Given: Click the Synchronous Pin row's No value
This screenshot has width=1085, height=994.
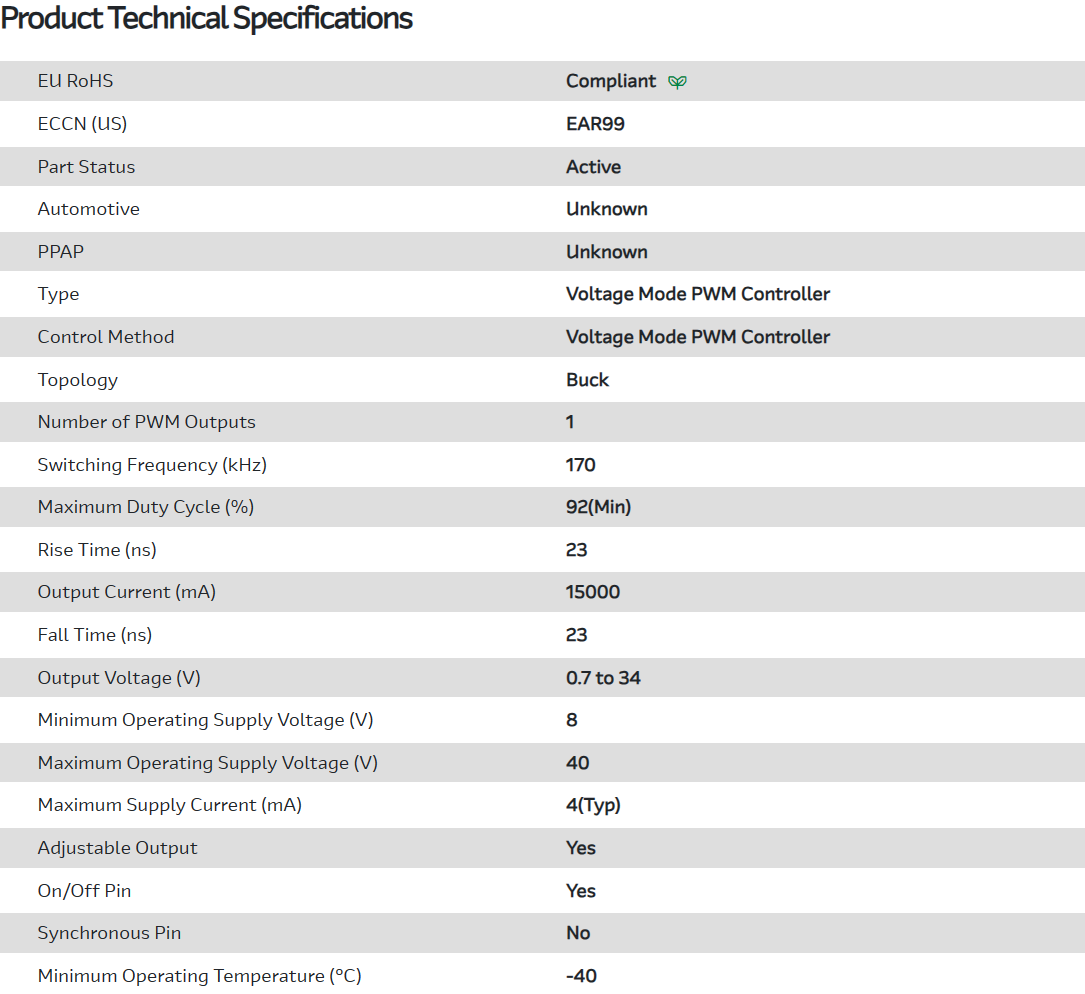Looking at the screenshot, I should (x=578, y=933).
